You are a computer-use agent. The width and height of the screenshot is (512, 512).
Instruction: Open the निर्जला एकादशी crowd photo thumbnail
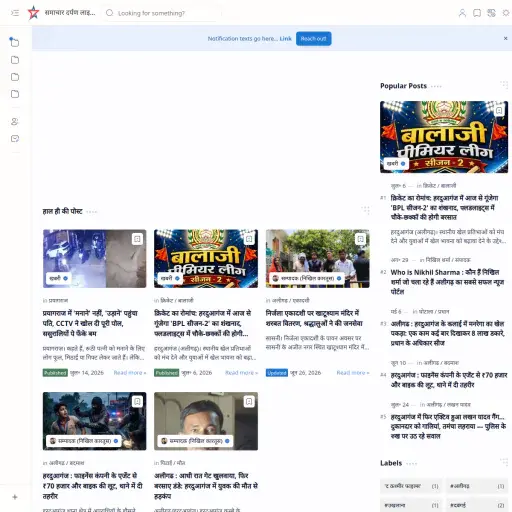pos(317,258)
